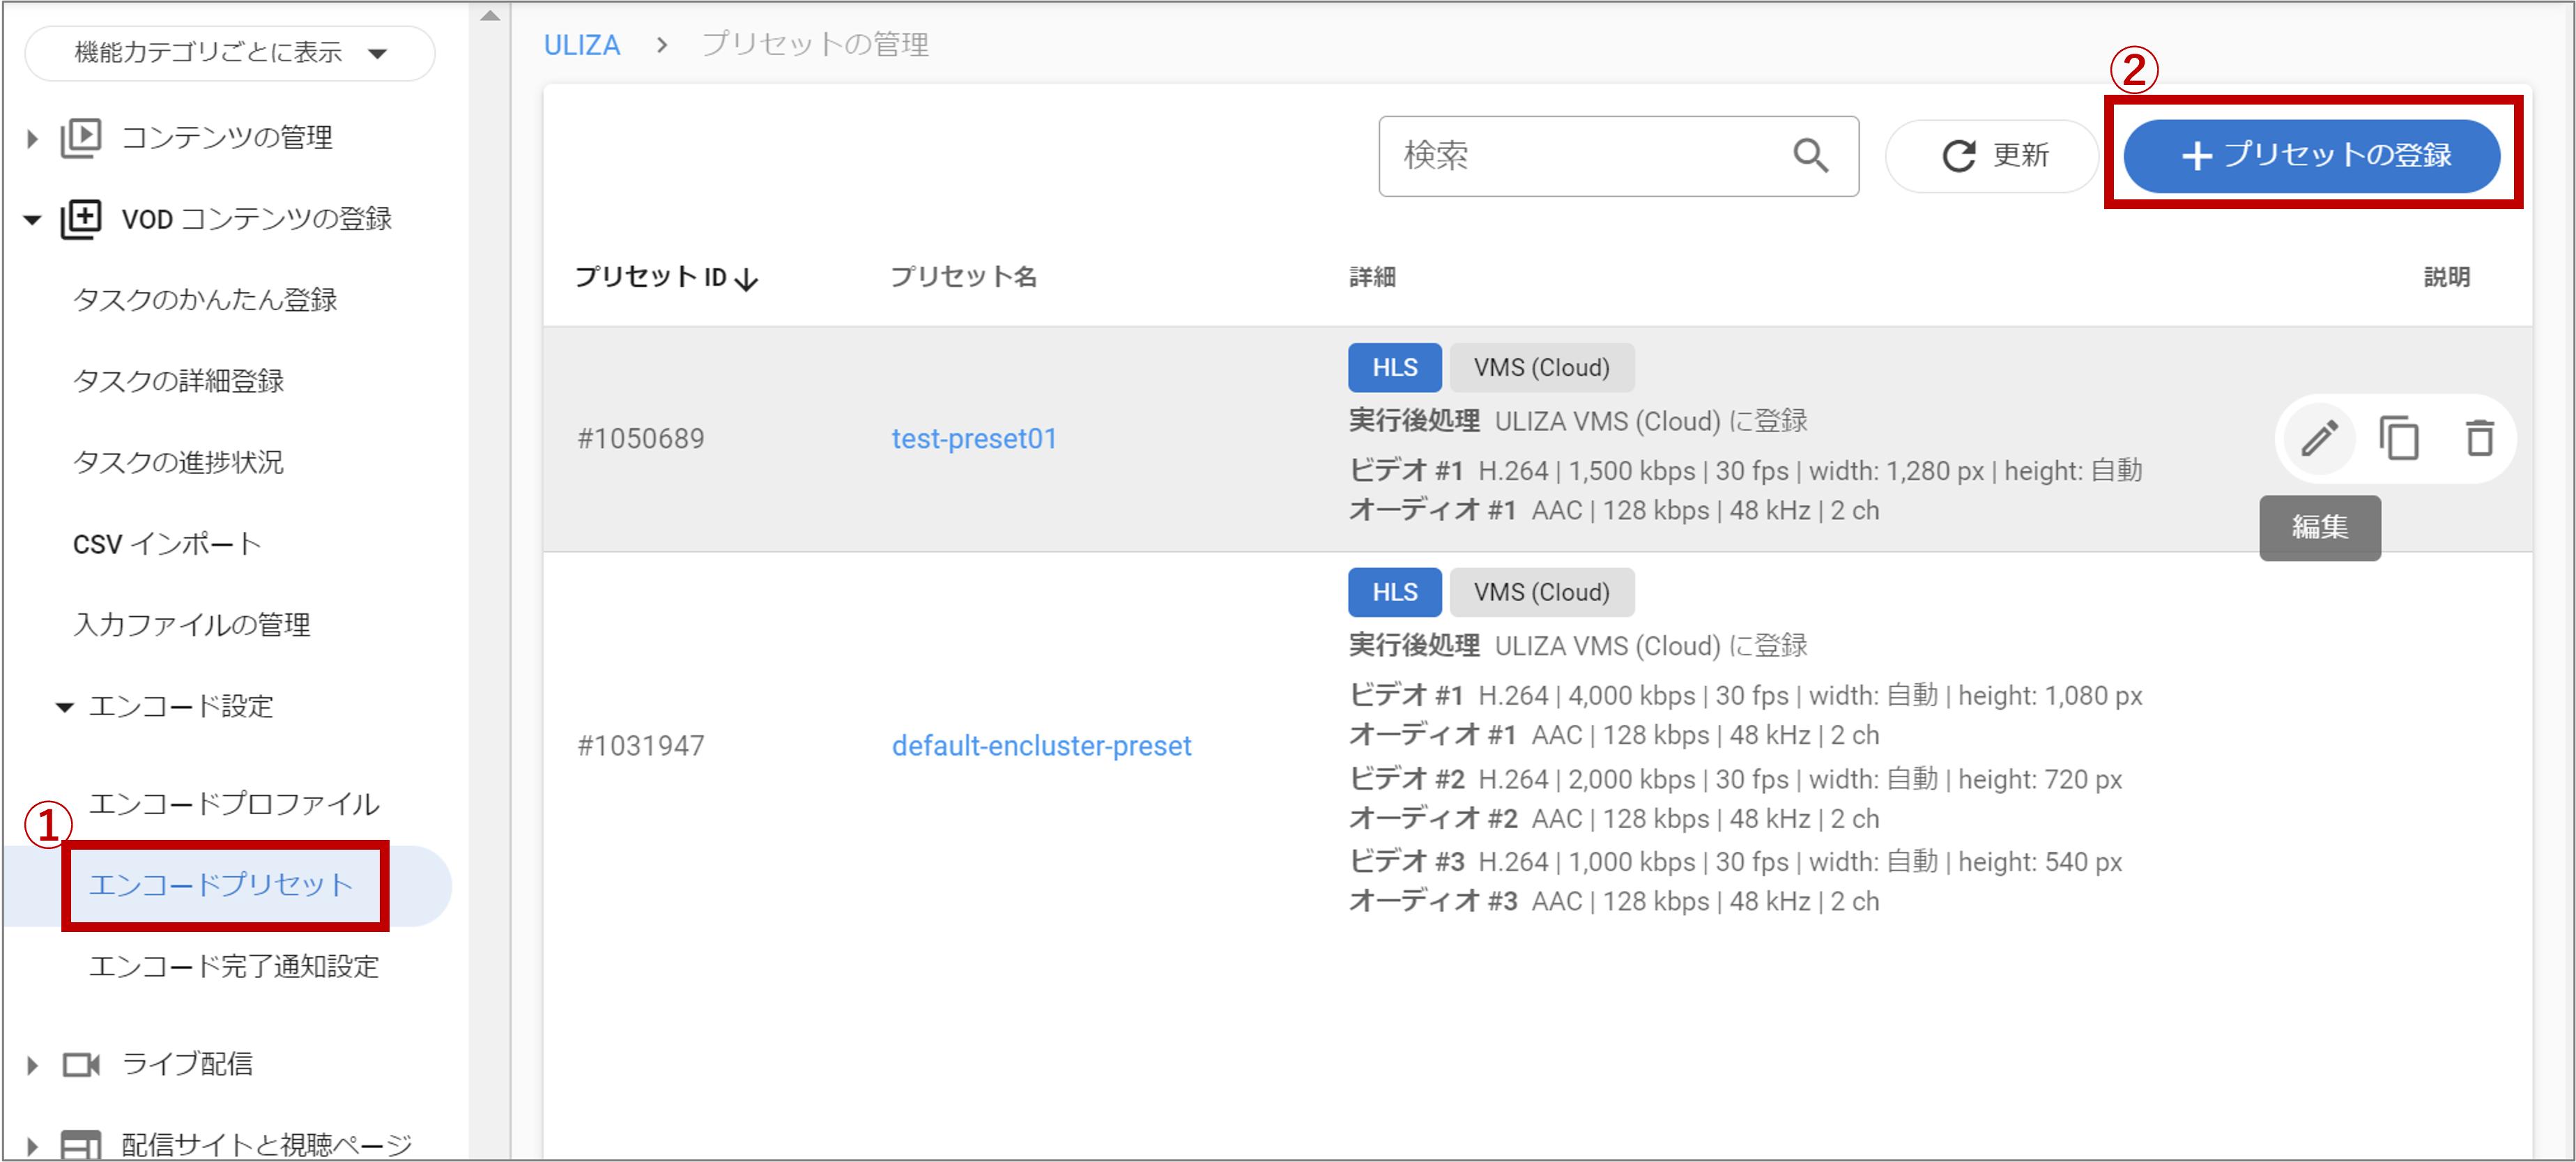Open the test-preset01 link
2576x1162 pixels.
coord(974,439)
